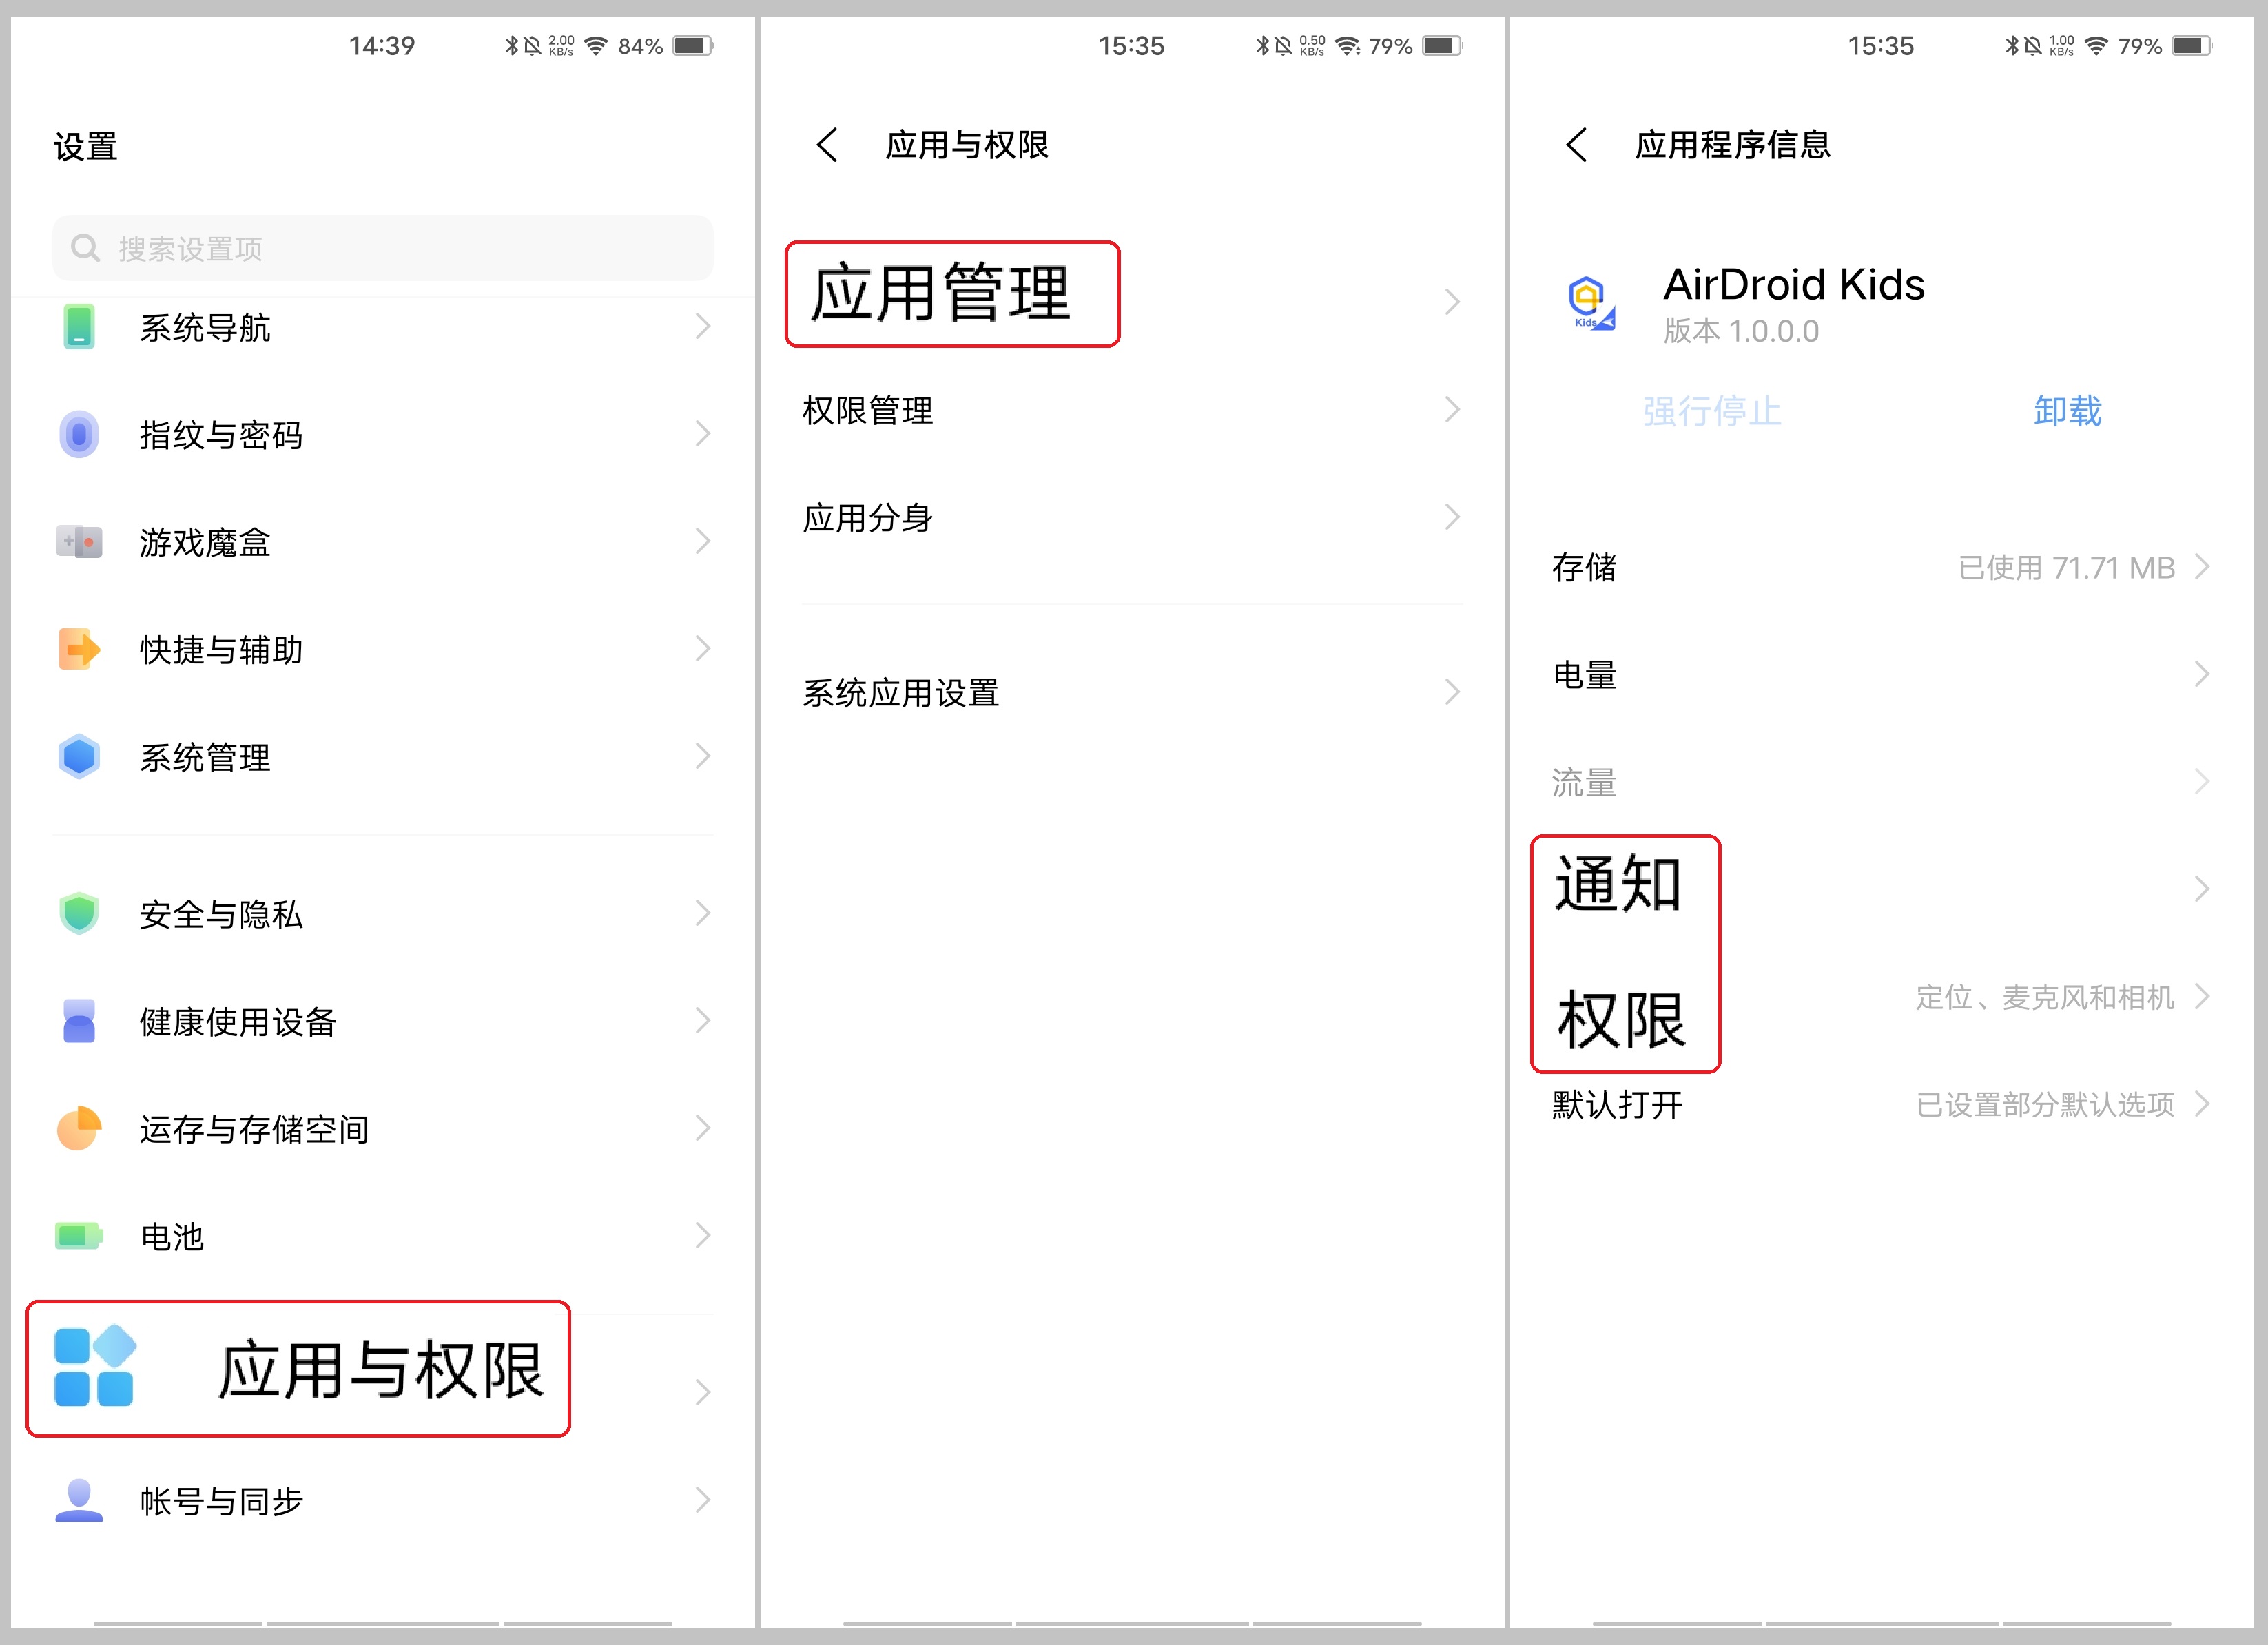Open chevron for 系统应用设置
Image resolution: width=2268 pixels, height=1645 pixels.
(1452, 692)
